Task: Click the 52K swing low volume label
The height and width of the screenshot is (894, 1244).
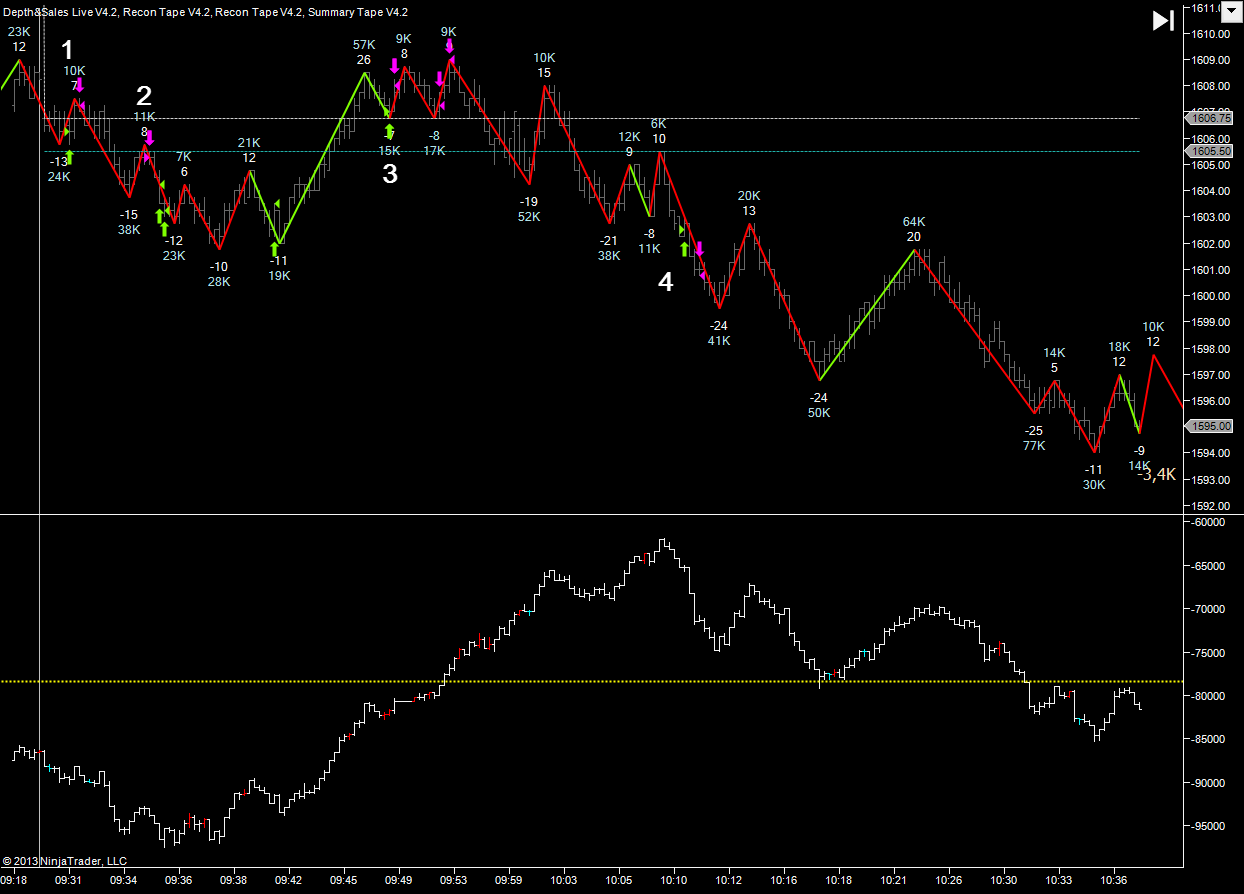Action: tap(529, 216)
